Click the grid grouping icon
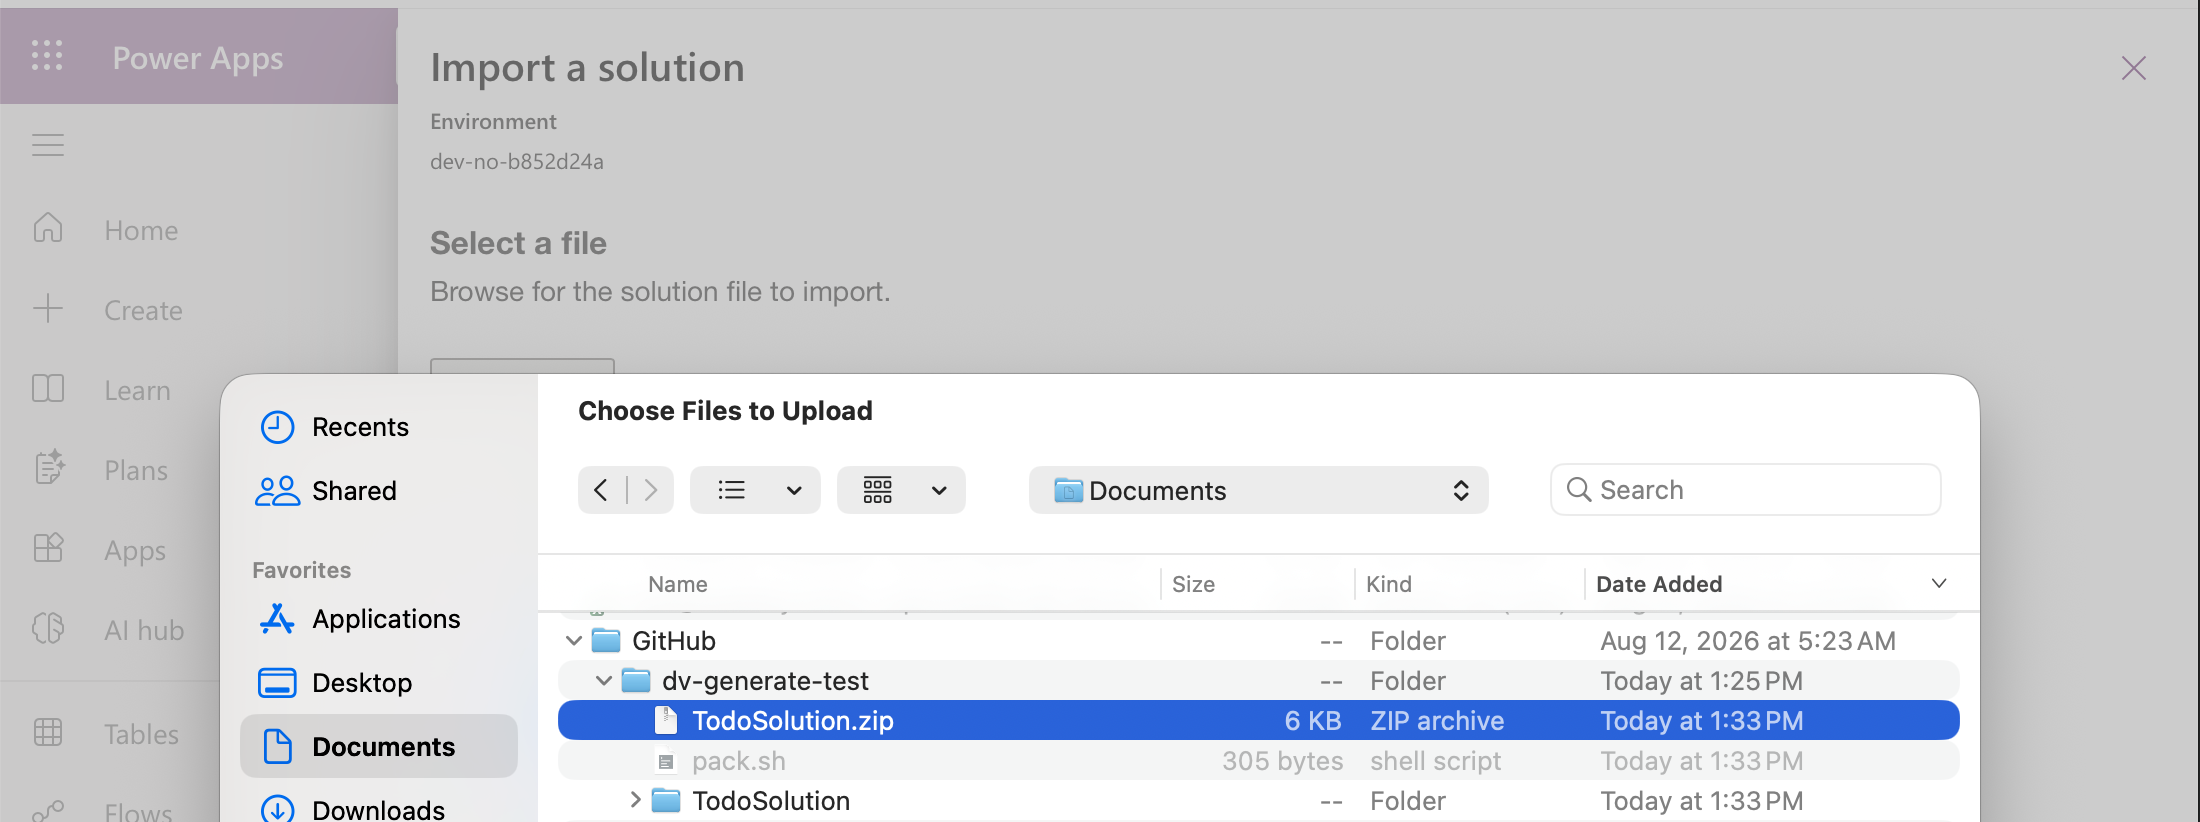The height and width of the screenshot is (822, 2200). (x=878, y=490)
